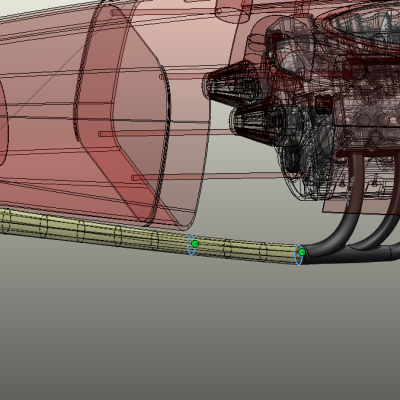Select the green handle at the exhaust collector joint
The width and height of the screenshot is (400, 400).
[x=302, y=252]
